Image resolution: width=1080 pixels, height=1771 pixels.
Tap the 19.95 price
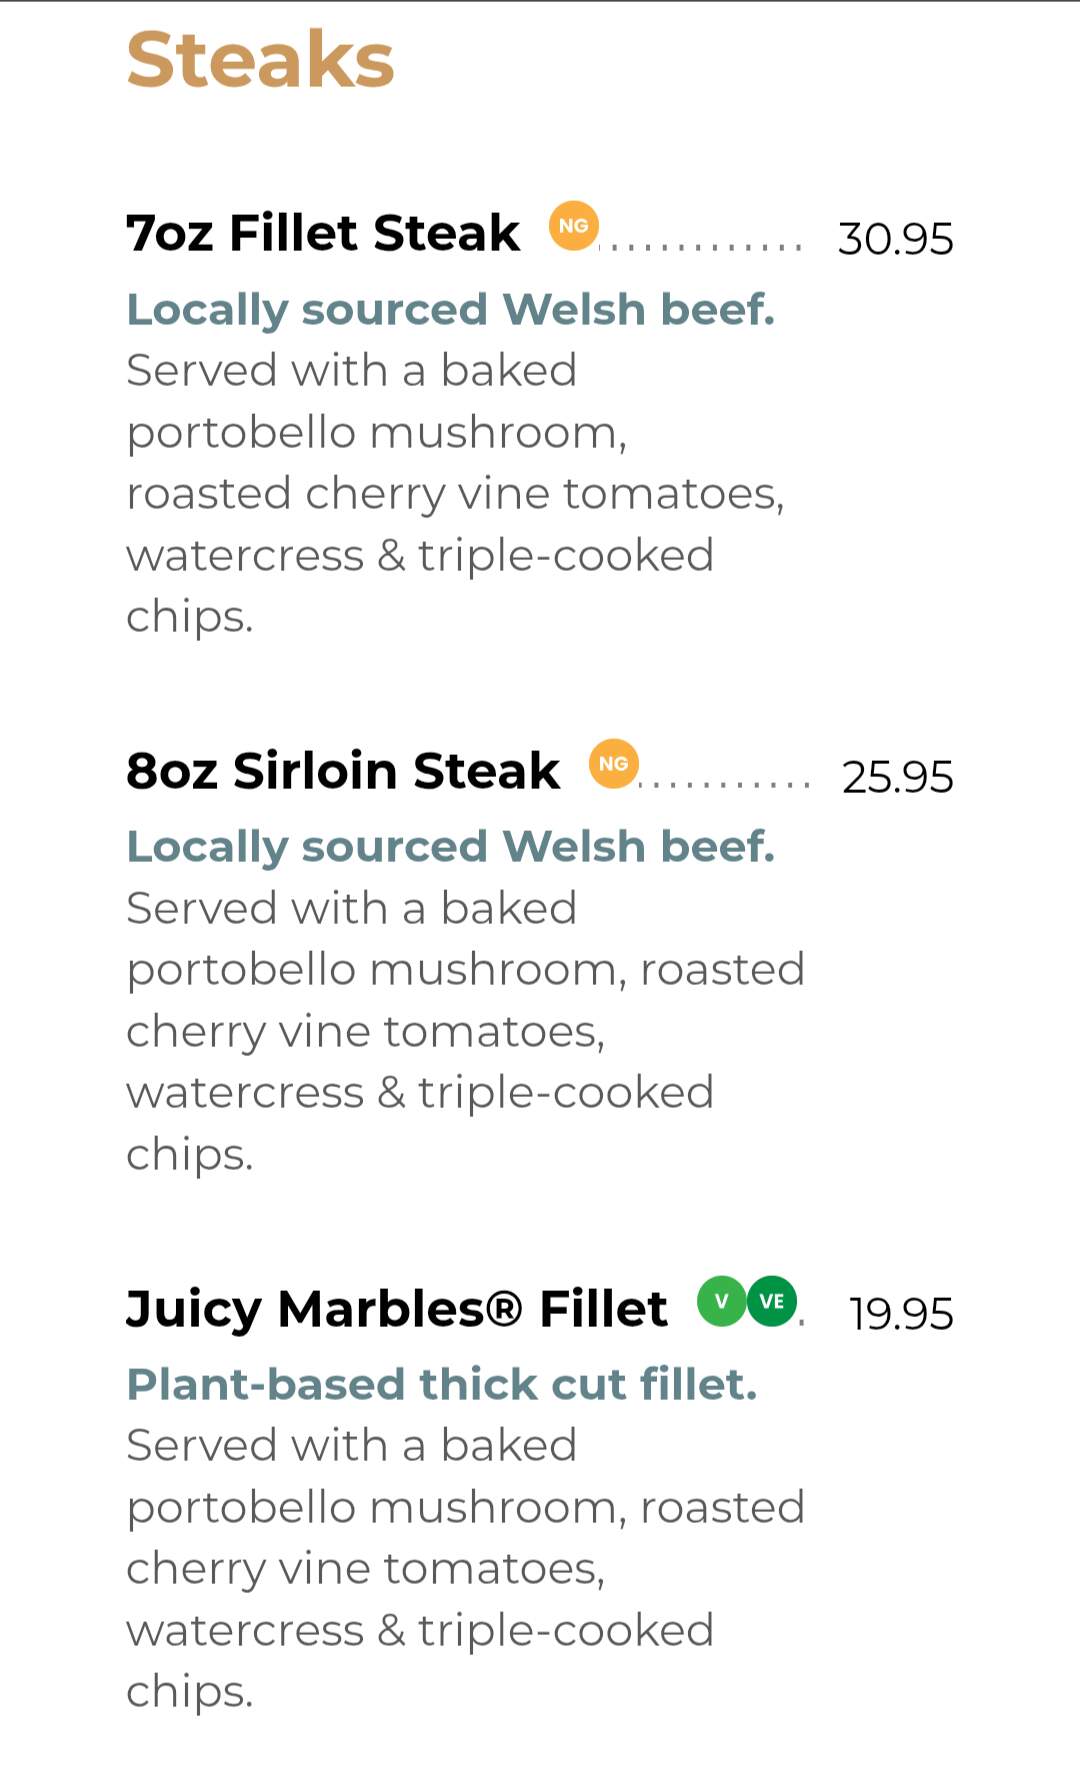(x=900, y=1314)
